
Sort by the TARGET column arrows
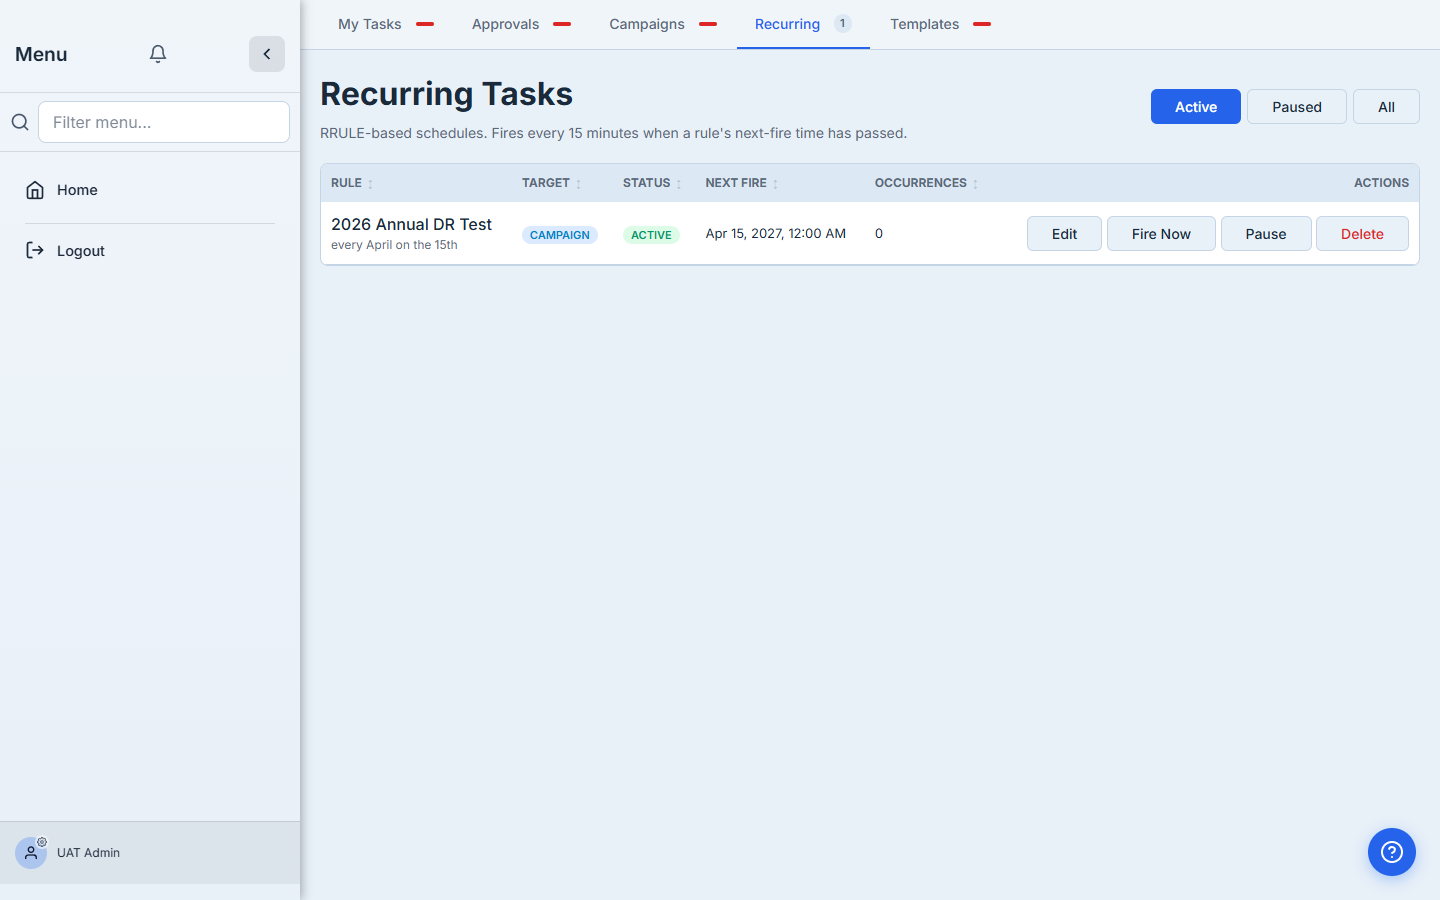[578, 184]
